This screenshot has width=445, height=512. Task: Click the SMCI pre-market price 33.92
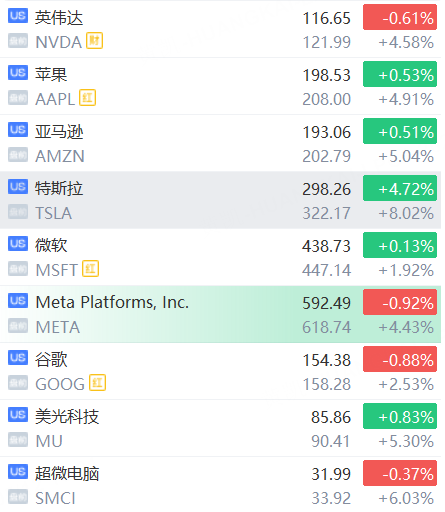tap(331, 498)
